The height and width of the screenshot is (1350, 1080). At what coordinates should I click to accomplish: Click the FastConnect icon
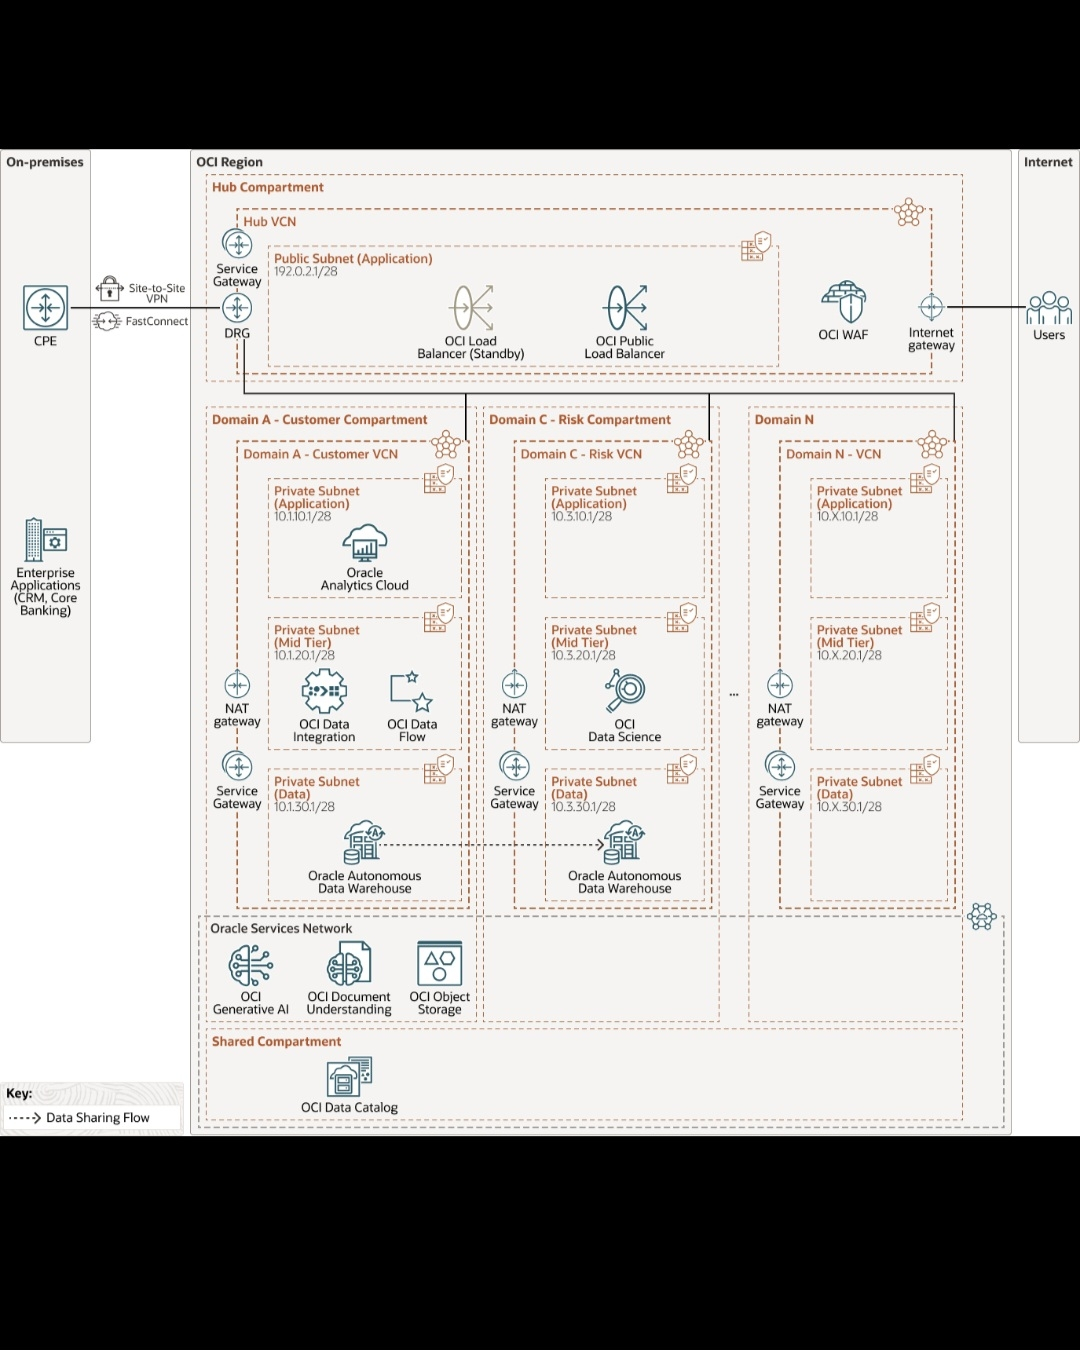[107, 321]
